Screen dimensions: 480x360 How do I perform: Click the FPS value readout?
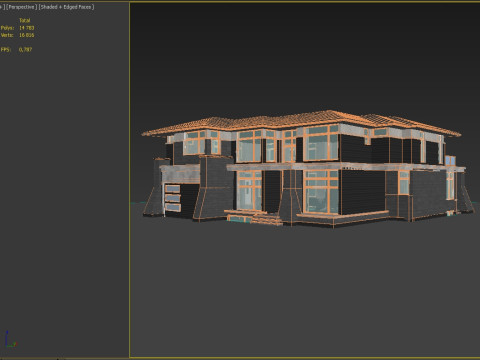click(25, 49)
